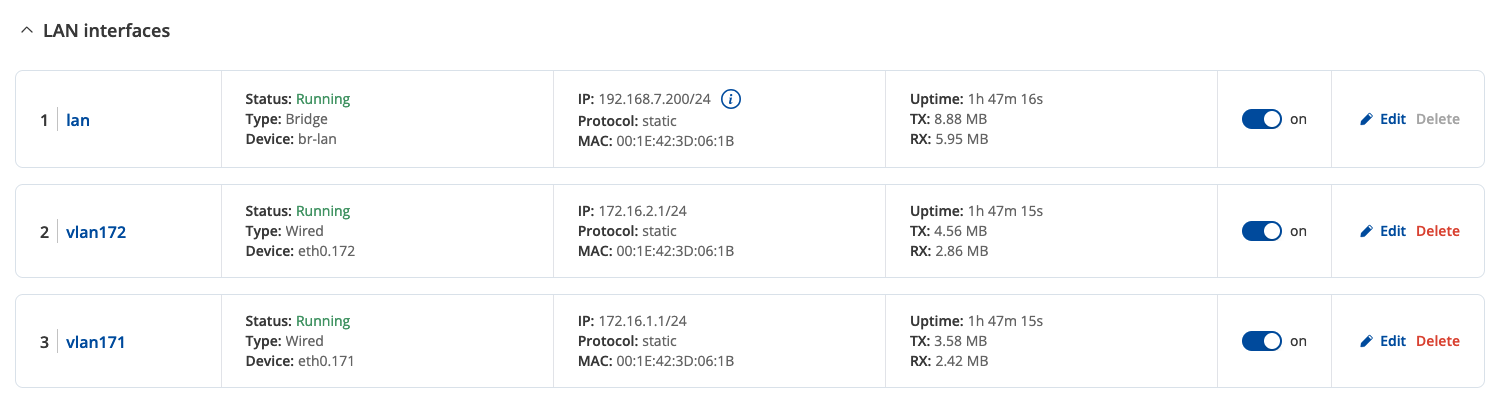Disable the vlan172 interface switch
Viewport: 1503px width, 409px height.
click(1261, 232)
